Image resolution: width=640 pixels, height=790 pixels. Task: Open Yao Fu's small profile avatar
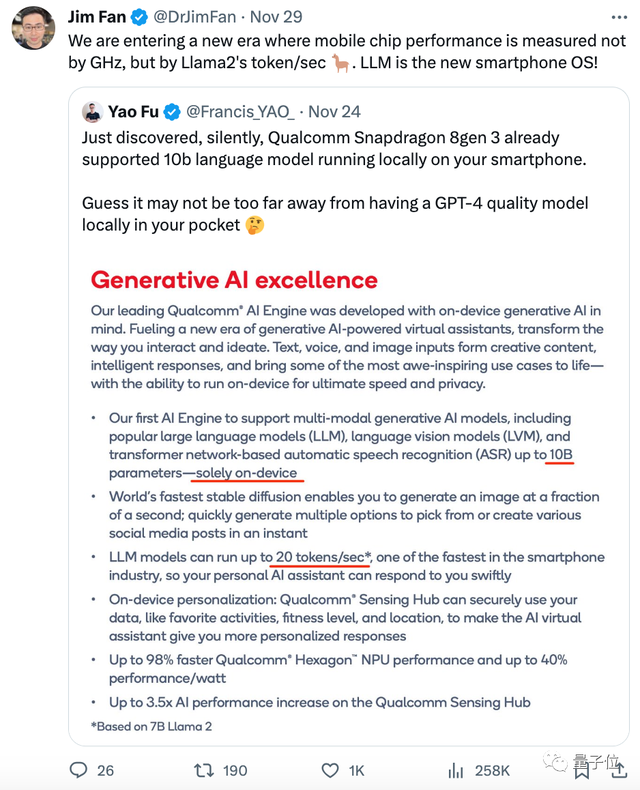coord(93,111)
